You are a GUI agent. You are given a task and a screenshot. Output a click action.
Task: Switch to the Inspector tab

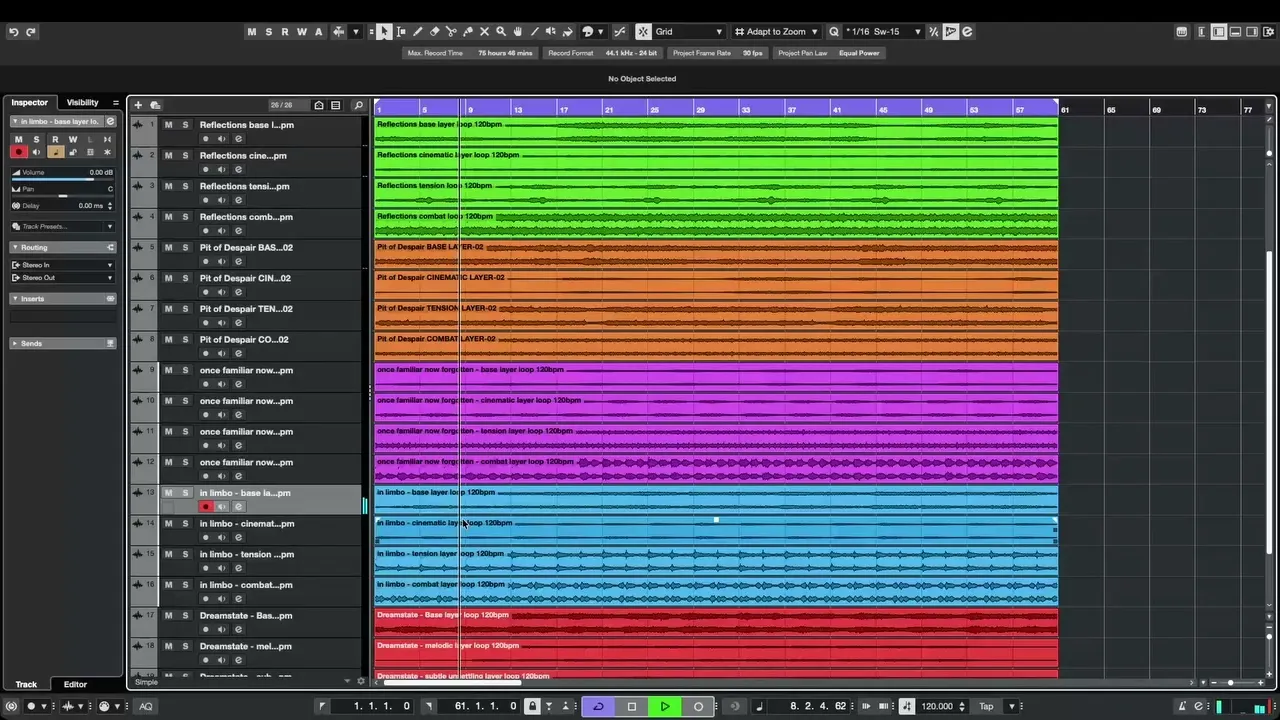point(30,102)
